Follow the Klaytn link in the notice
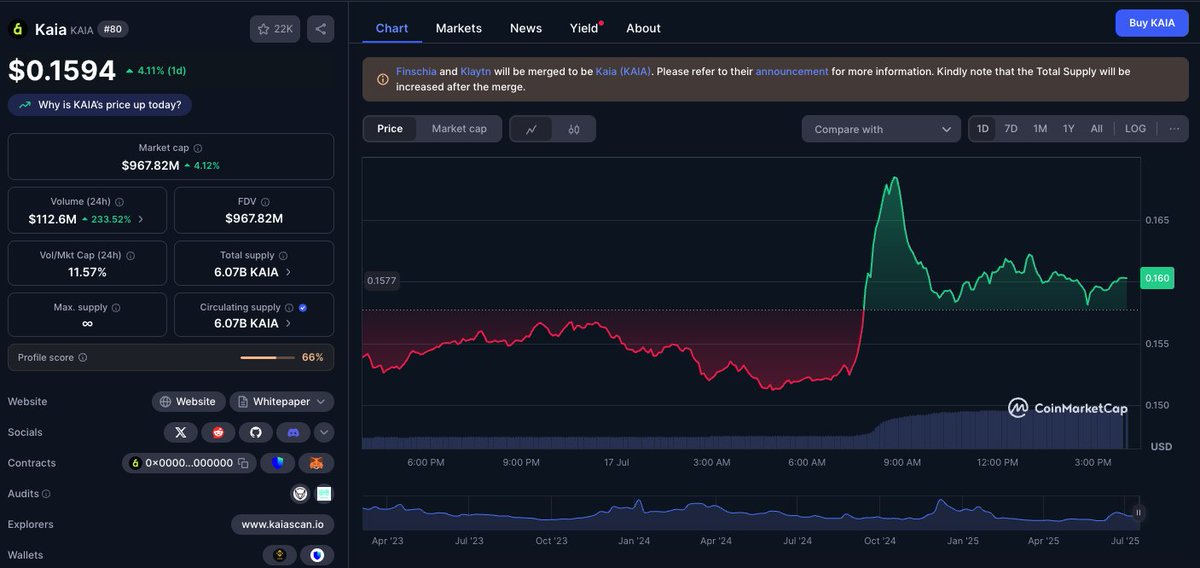The image size is (1200, 568). point(476,72)
